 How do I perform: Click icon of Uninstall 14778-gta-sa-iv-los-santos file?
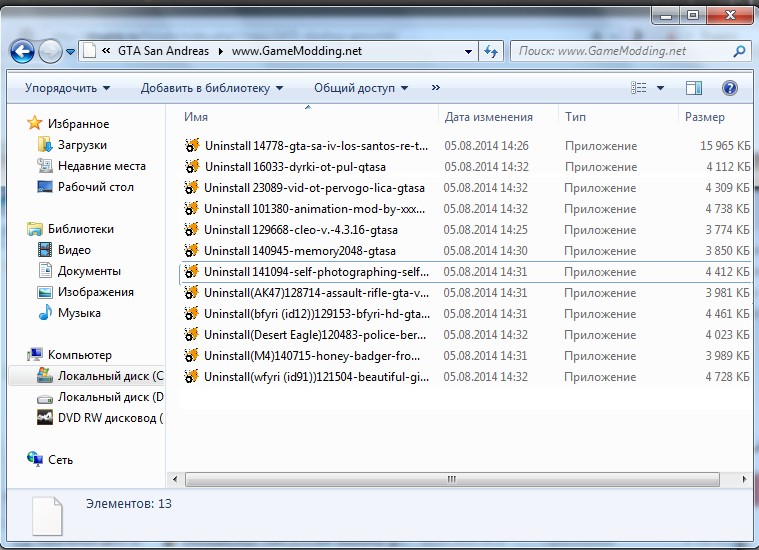[192, 145]
